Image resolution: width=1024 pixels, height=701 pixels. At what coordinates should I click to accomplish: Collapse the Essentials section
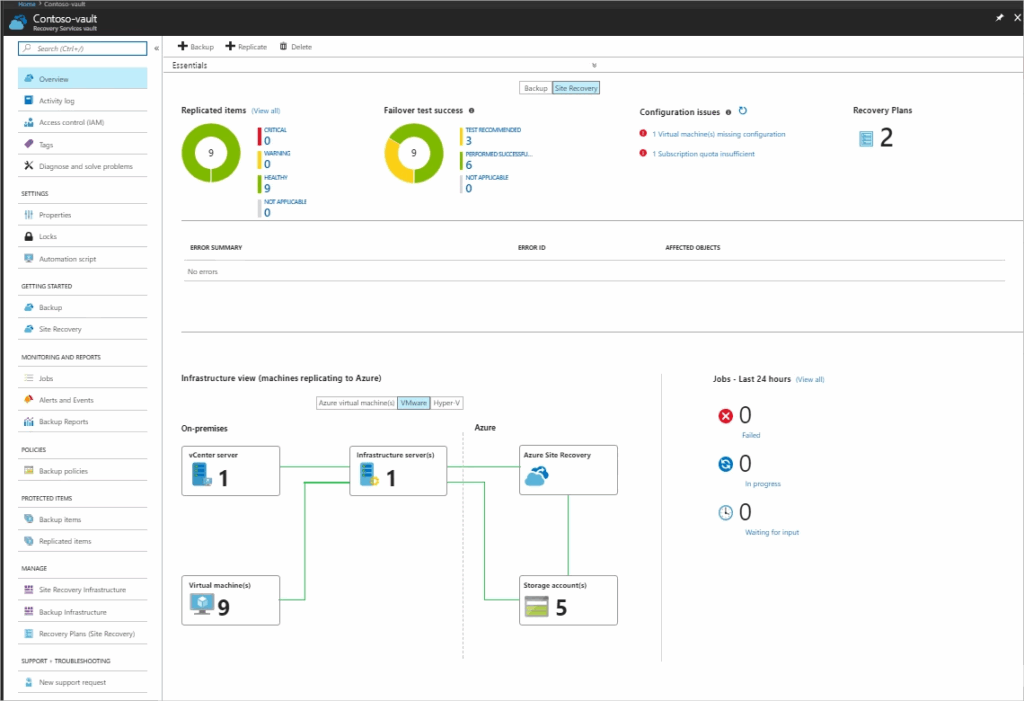point(593,64)
